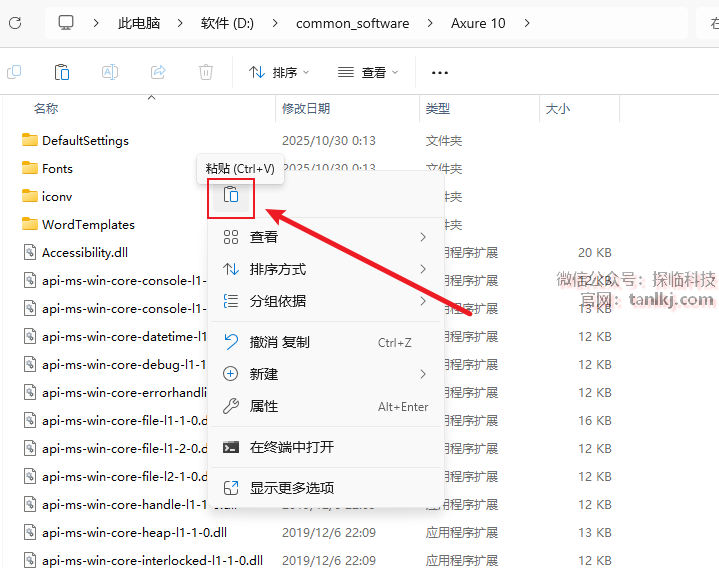This screenshot has height=570, width=719.
Task: Open the 查看 view dropdown in the toolbar
Action: [x=368, y=72]
